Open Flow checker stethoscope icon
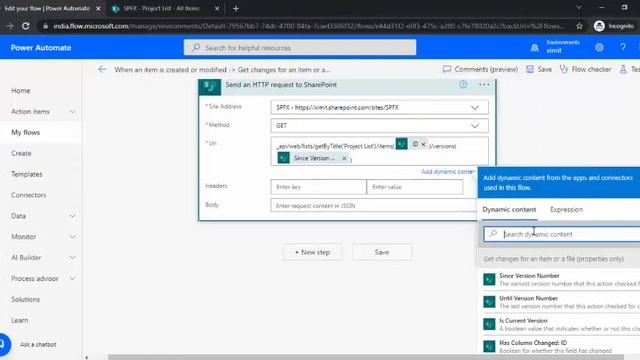640x360 pixels. [x=564, y=69]
